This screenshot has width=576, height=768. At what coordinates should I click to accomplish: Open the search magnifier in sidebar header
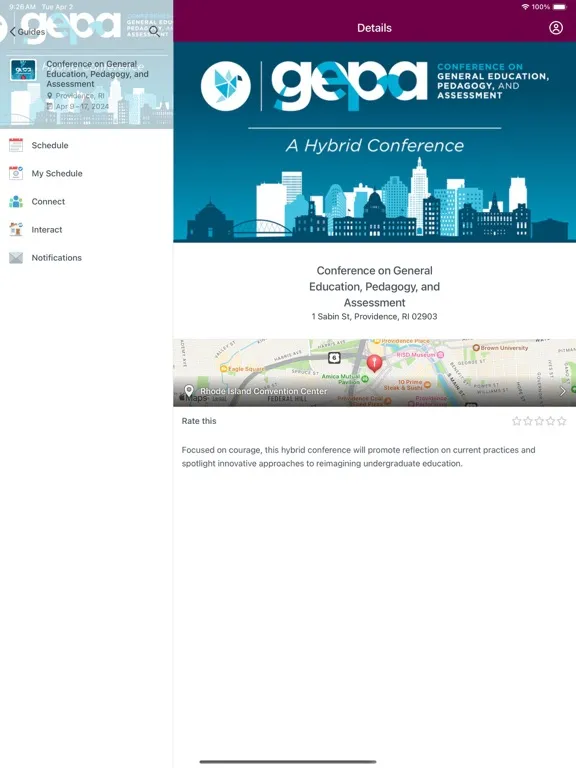(x=154, y=31)
